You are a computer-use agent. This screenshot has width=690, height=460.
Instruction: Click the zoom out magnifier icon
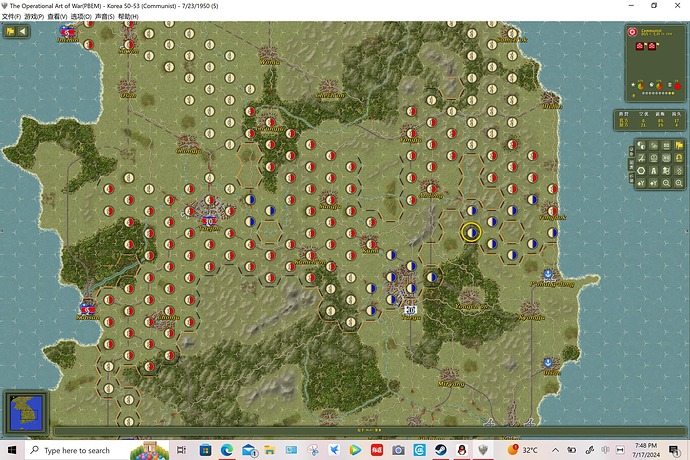pos(665,183)
